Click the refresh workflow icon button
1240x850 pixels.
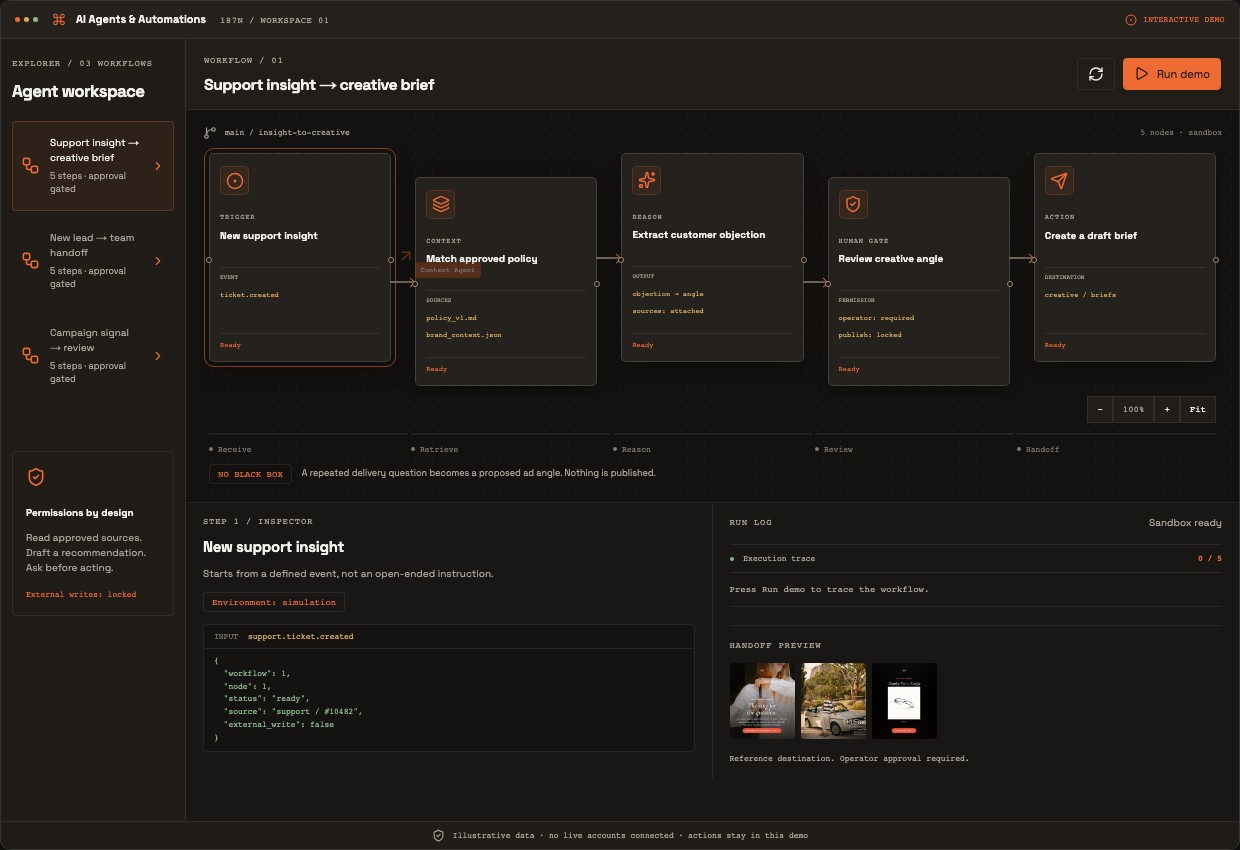point(1096,74)
